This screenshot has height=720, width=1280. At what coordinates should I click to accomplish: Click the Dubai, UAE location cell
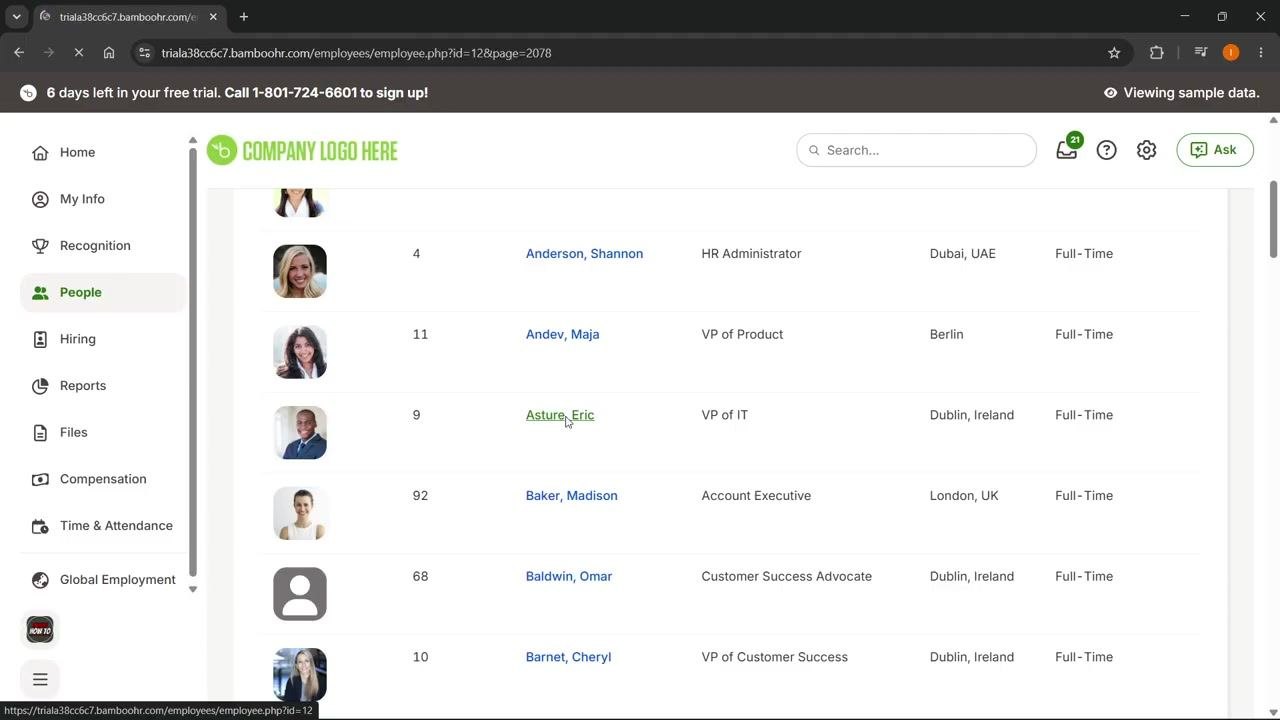(x=962, y=254)
